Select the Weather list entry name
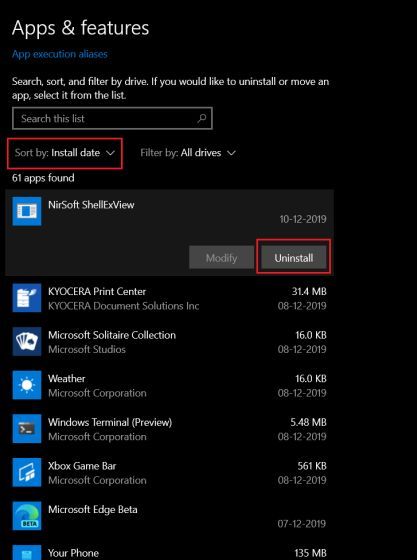The image size is (417, 560). tap(67, 379)
